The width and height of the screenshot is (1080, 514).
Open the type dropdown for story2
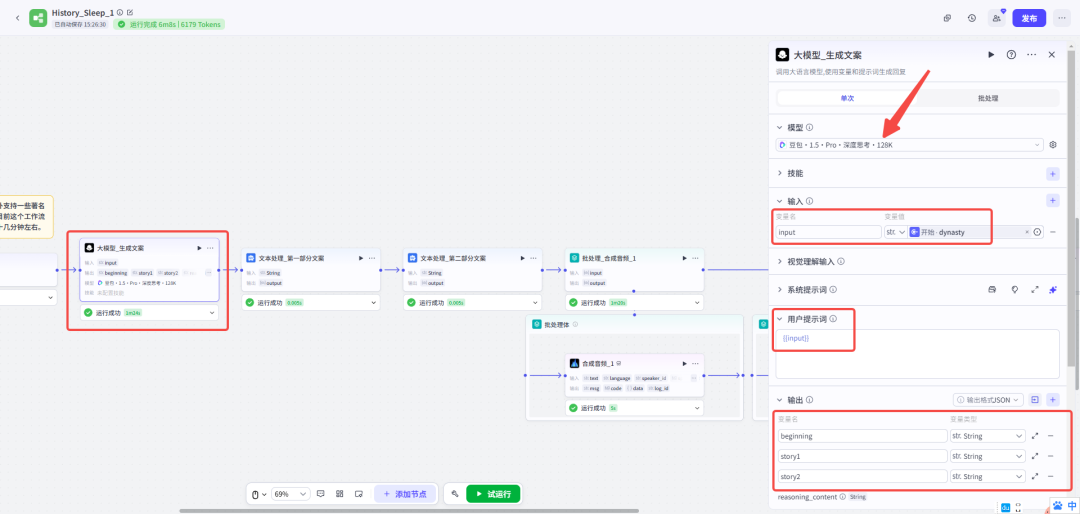pyautogui.click(x=987, y=476)
